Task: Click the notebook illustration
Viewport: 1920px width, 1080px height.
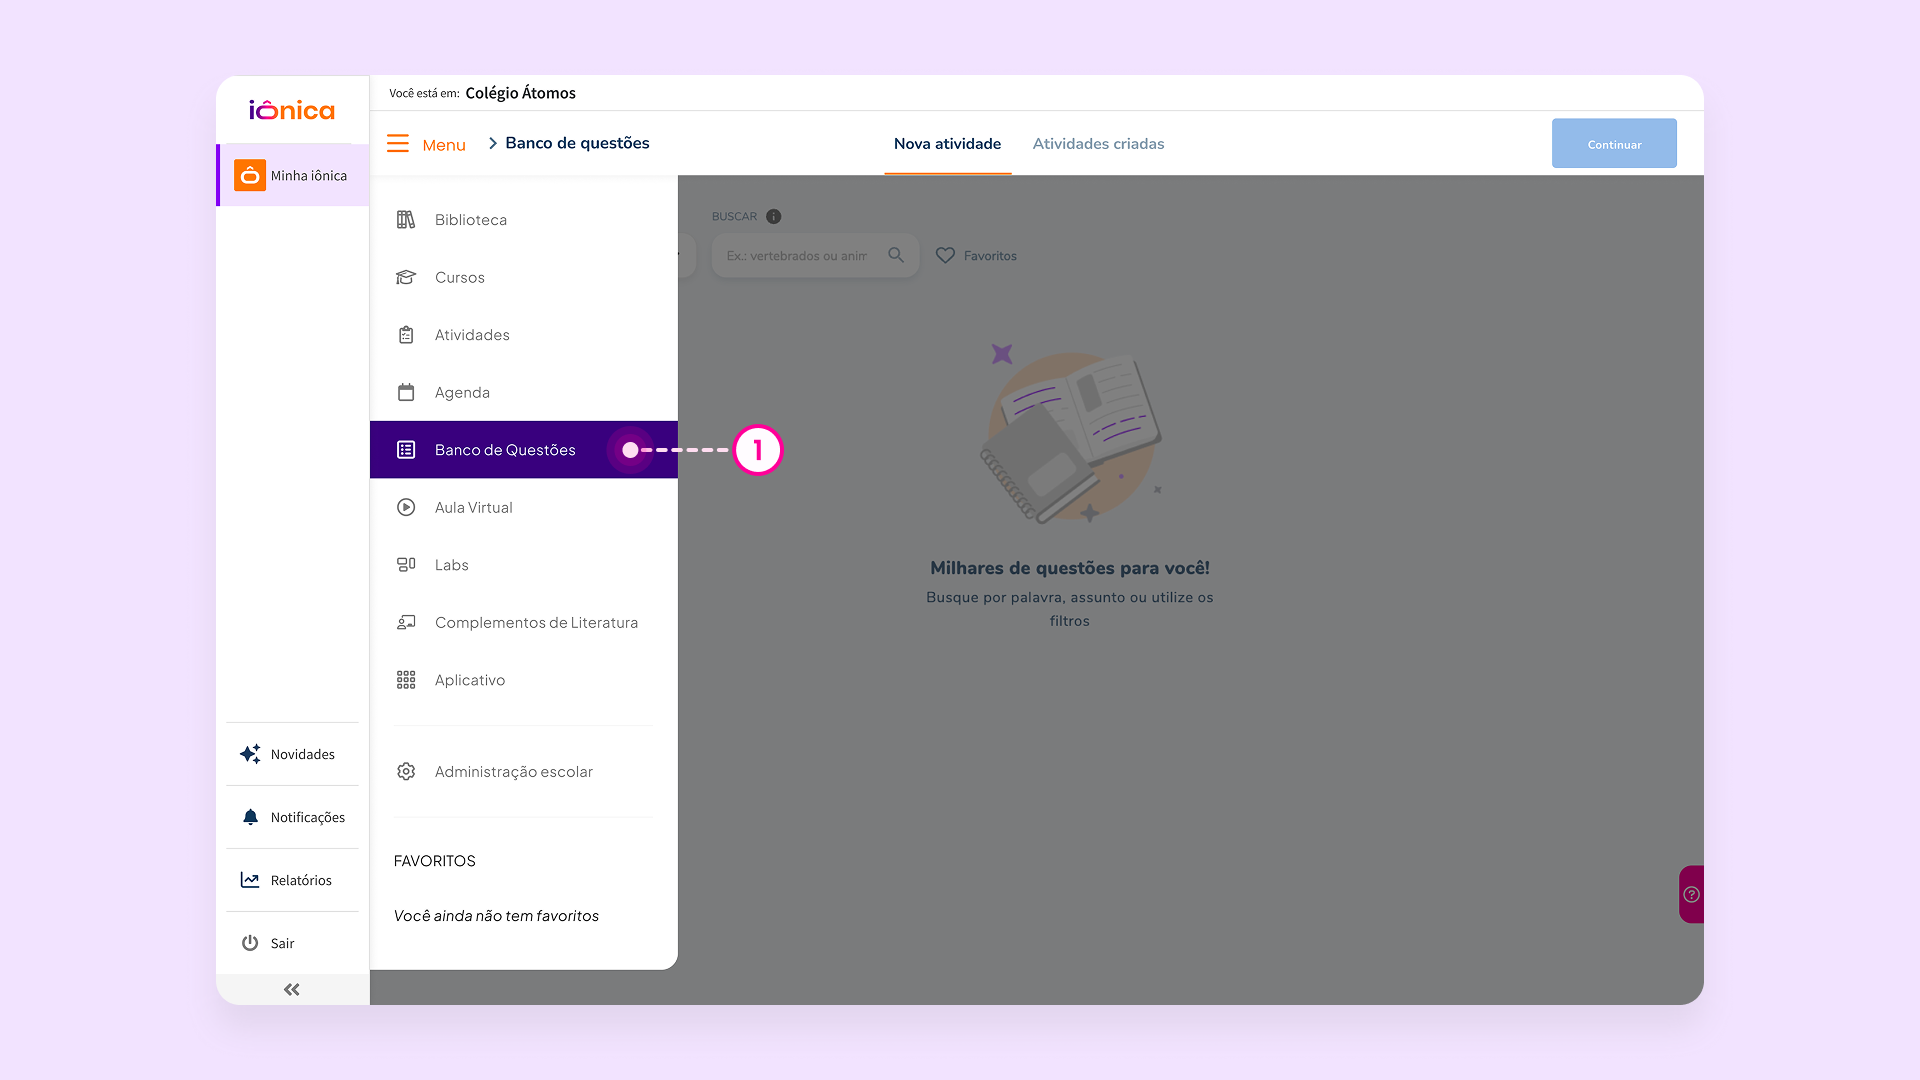Action: click(1070, 432)
